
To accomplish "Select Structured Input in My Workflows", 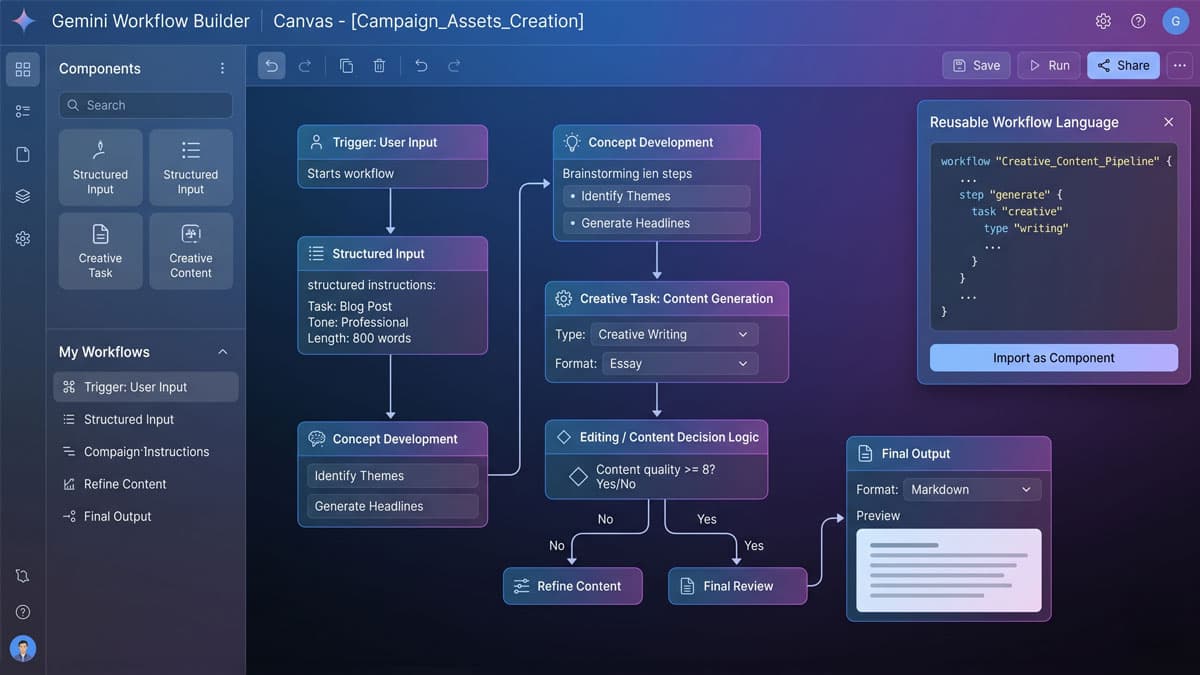I will (x=146, y=419).
